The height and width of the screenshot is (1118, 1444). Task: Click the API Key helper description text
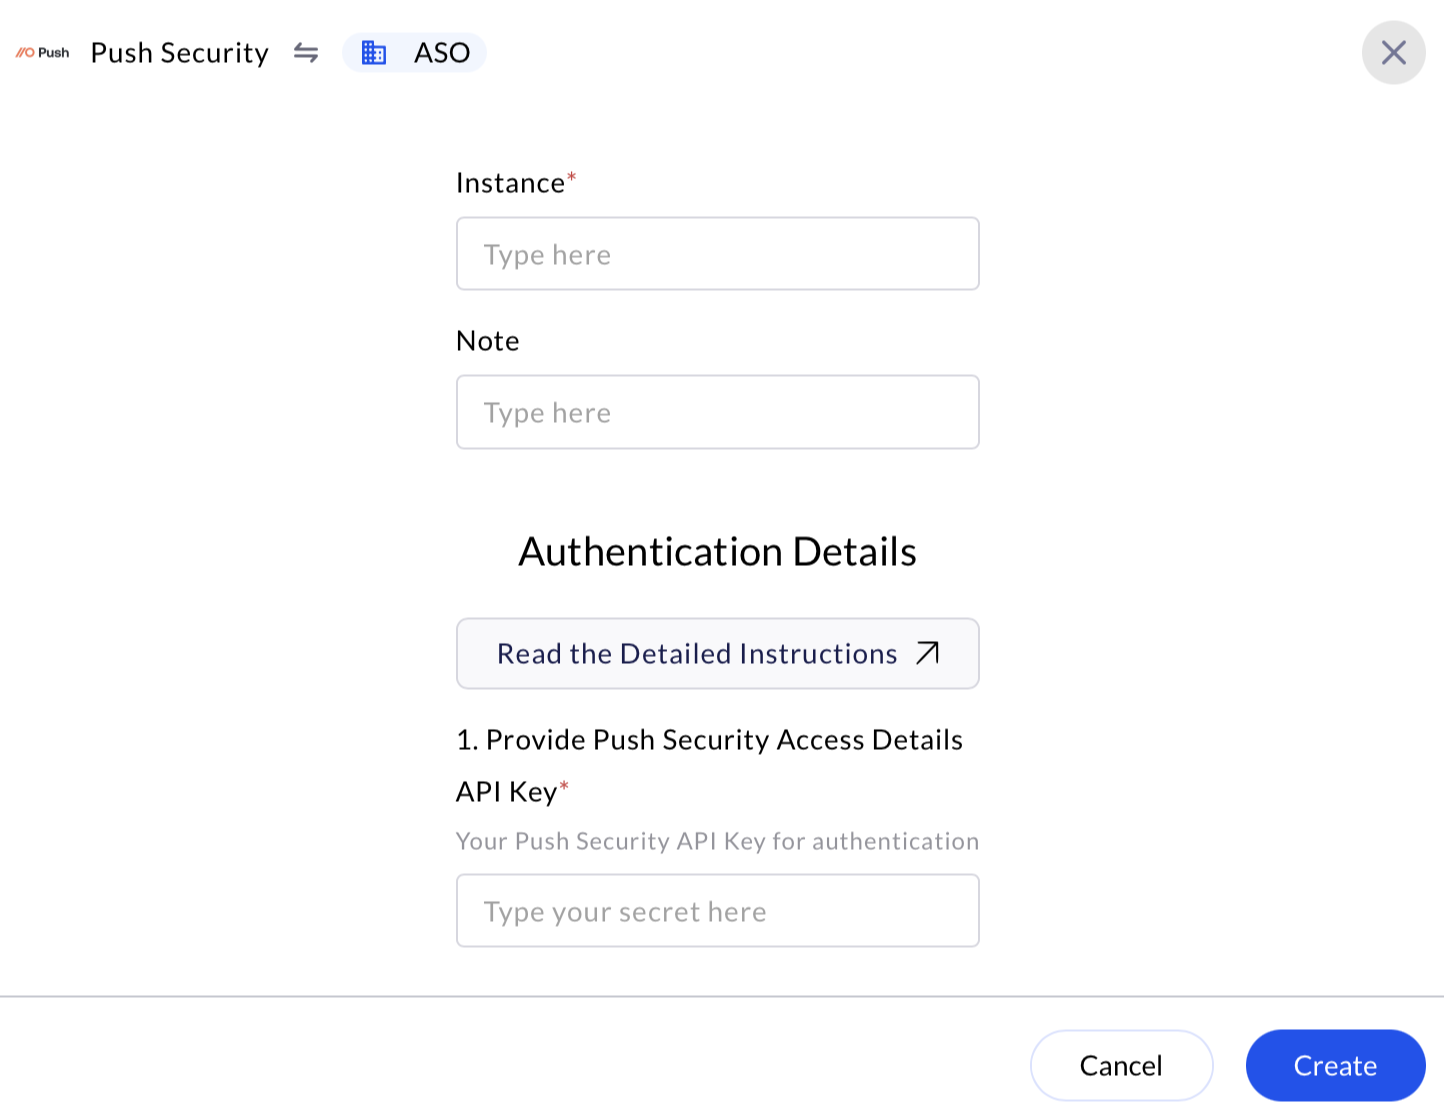tap(717, 841)
